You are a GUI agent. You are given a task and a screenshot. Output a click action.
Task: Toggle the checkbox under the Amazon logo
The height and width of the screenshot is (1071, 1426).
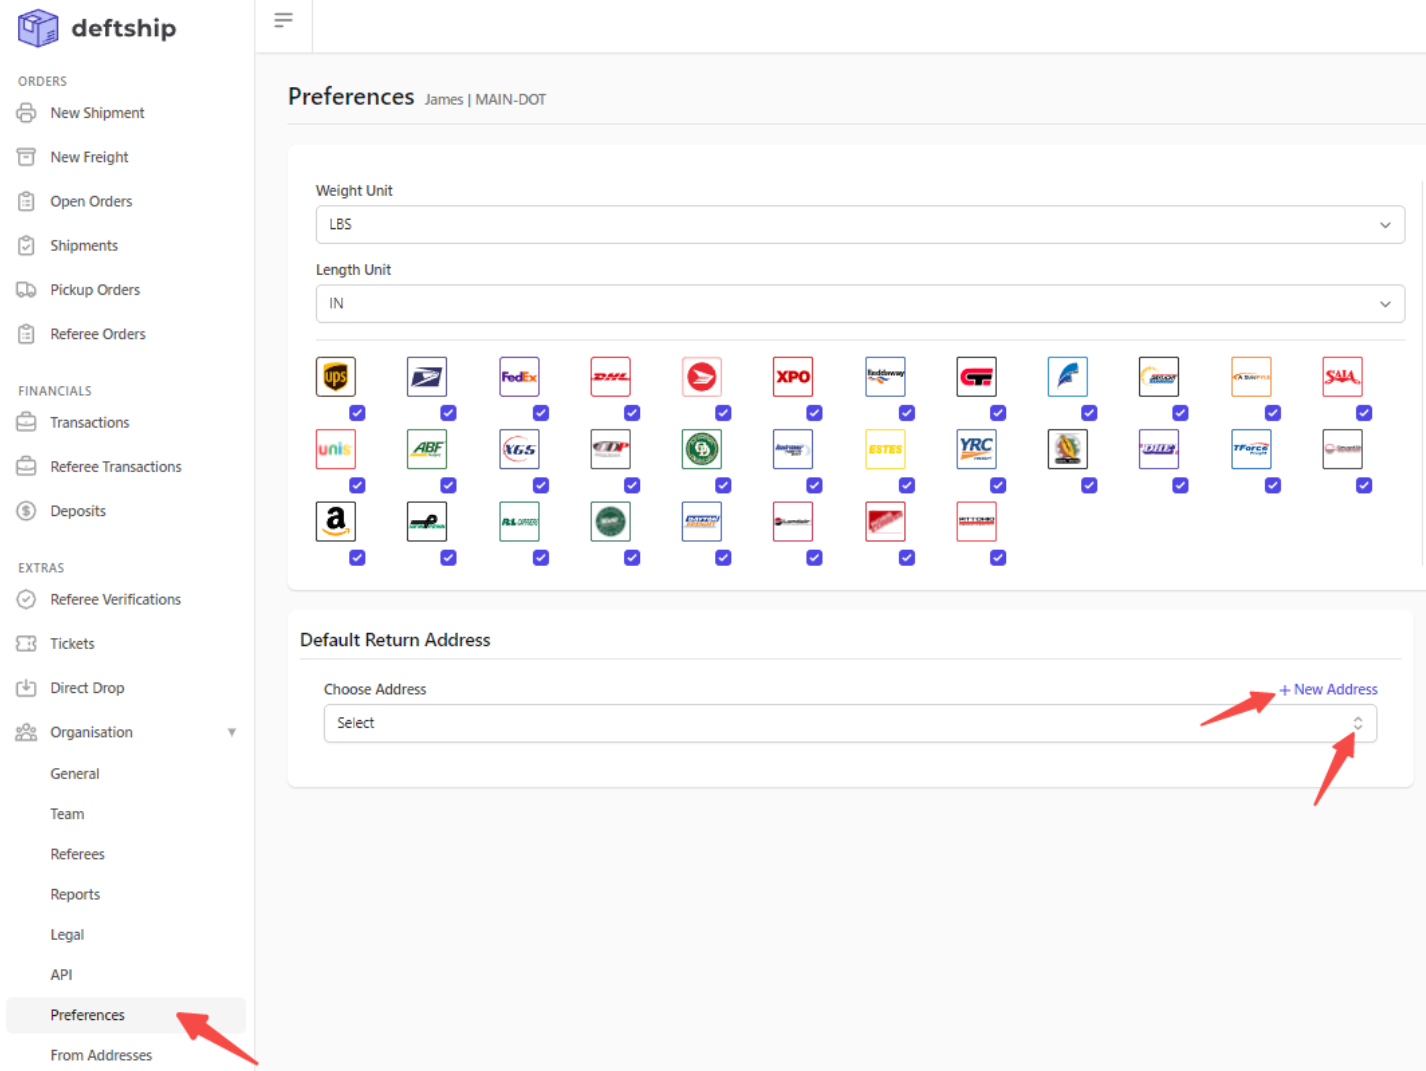coord(357,558)
